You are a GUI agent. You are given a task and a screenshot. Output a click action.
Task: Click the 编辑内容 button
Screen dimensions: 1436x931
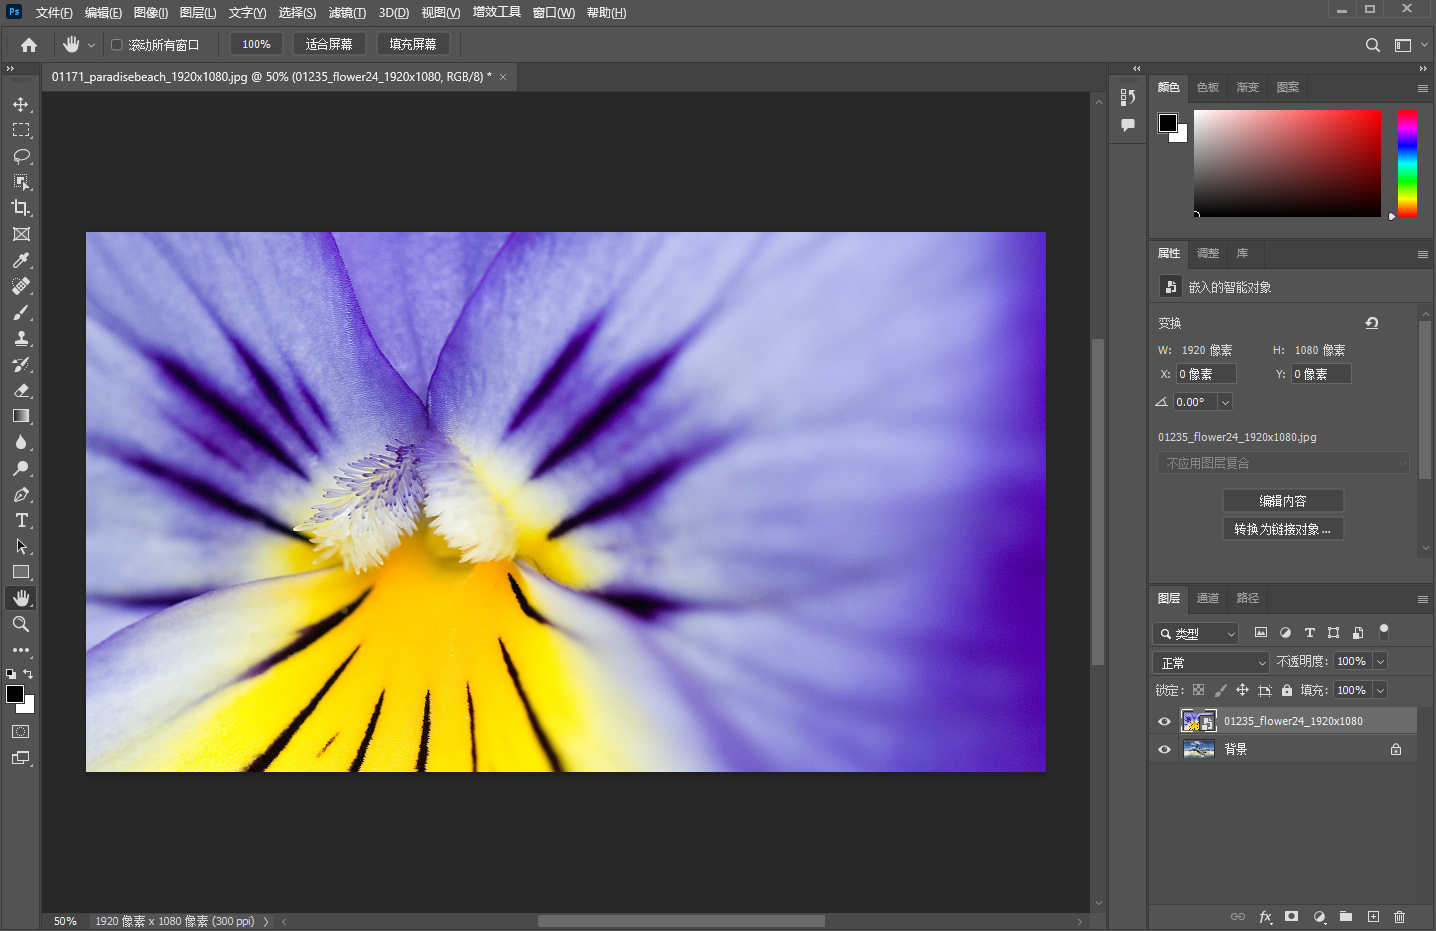1283,500
